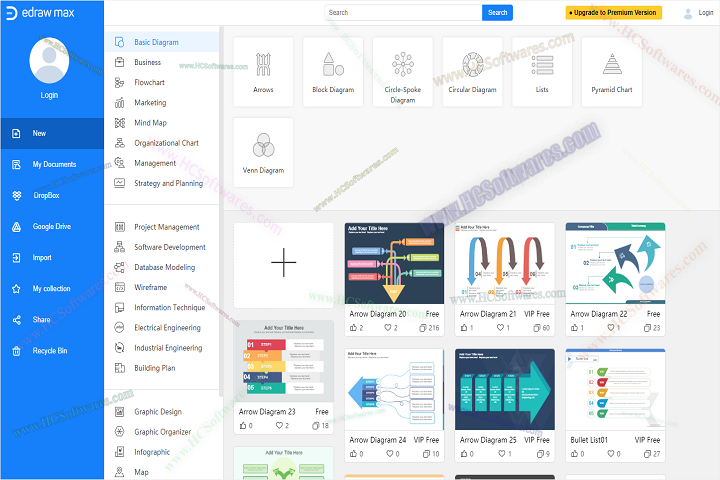Click the Electrical Engineering category icon

(x=119, y=328)
